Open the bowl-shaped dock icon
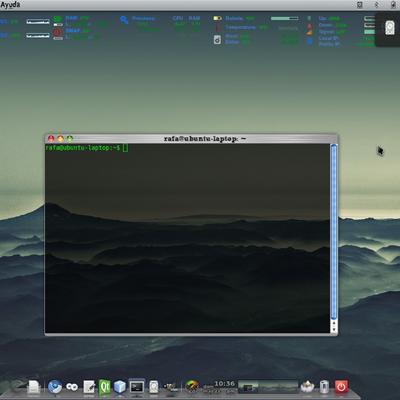The image size is (400, 400). tap(307, 387)
